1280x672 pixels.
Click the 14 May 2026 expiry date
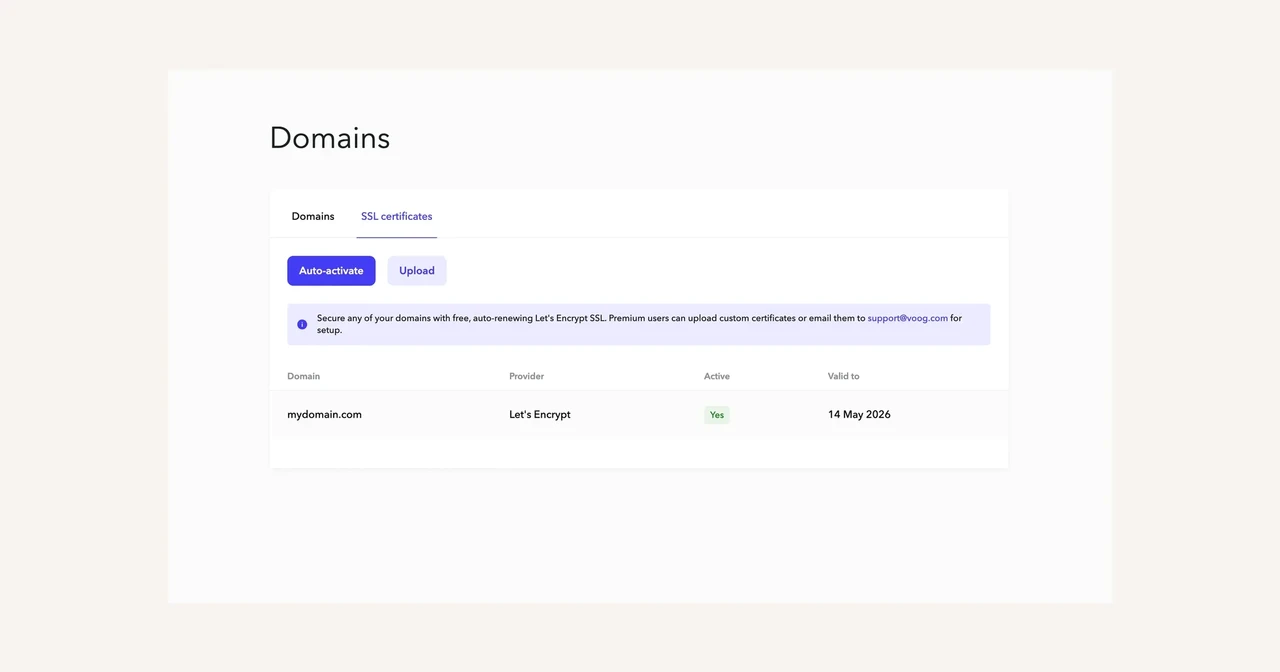[x=859, y=414]
